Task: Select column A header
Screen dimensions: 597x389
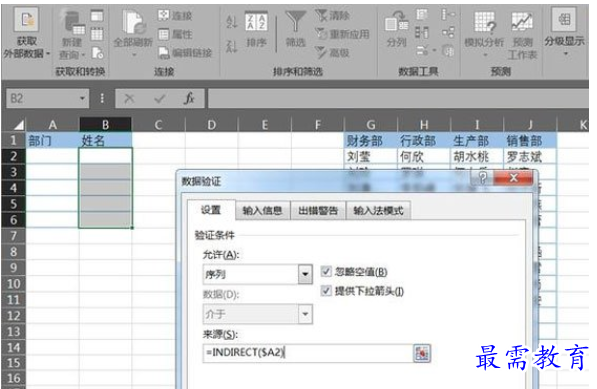Action: [53, 124]
